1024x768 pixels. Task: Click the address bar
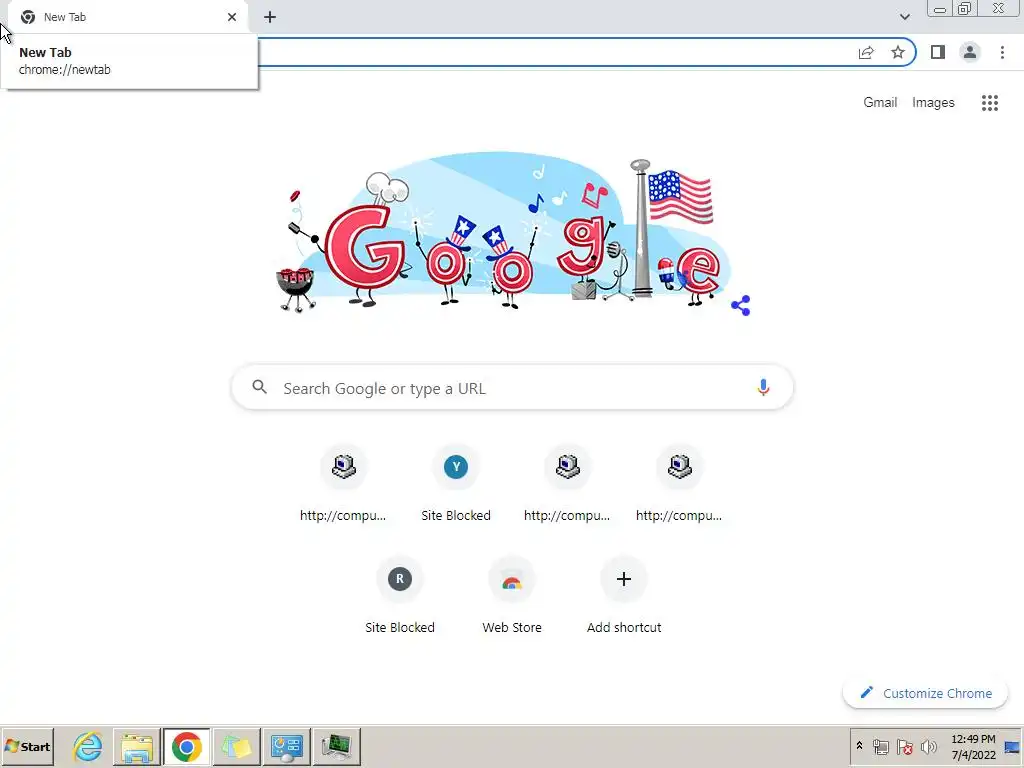(x=555, y=52)
